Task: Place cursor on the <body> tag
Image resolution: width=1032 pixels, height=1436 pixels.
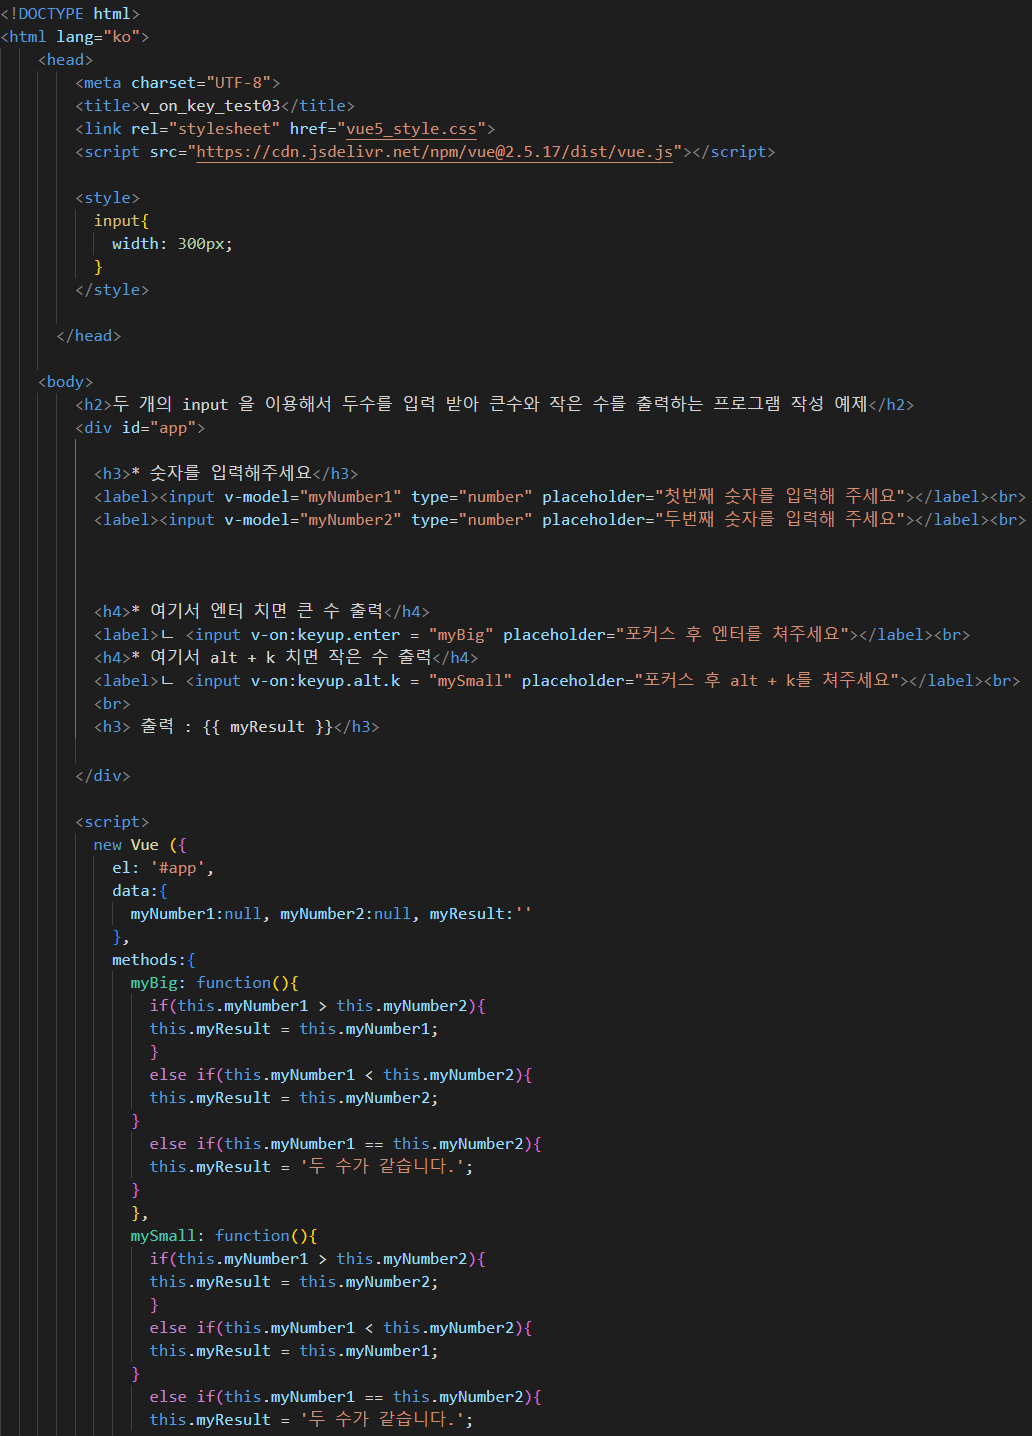Action: point(66,382)
